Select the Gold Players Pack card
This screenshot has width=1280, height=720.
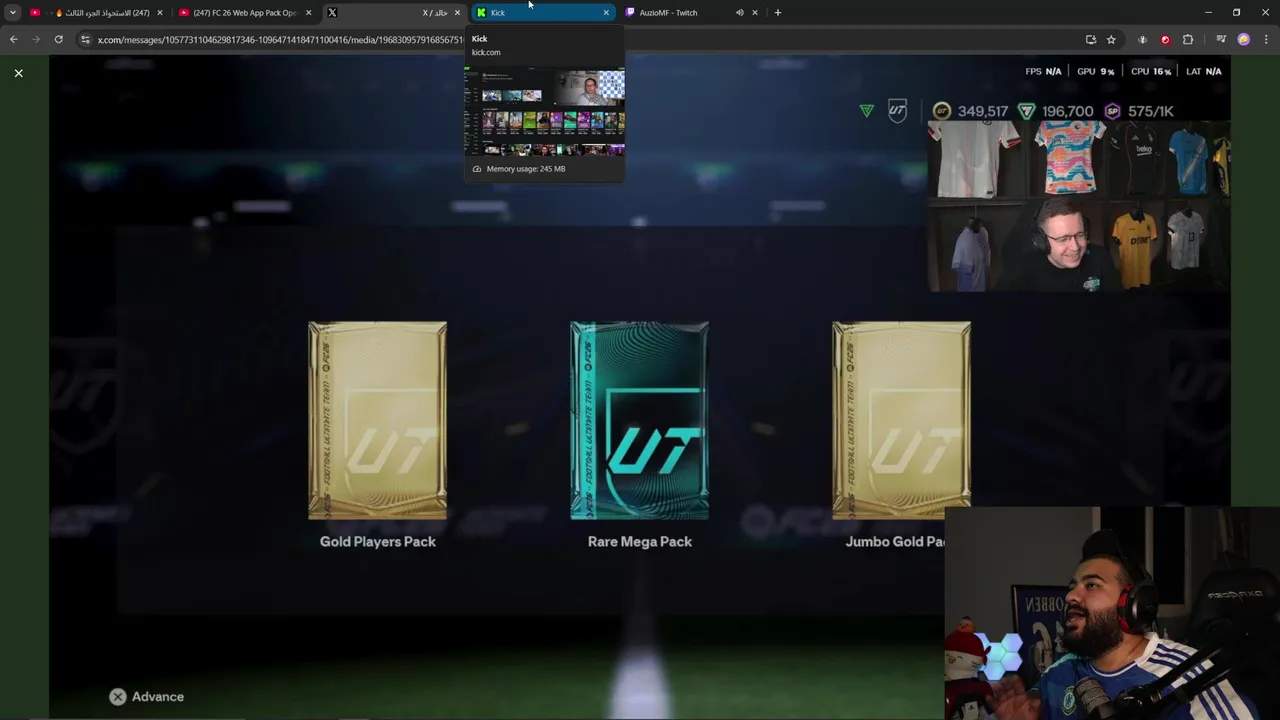[x=377, y=420]
